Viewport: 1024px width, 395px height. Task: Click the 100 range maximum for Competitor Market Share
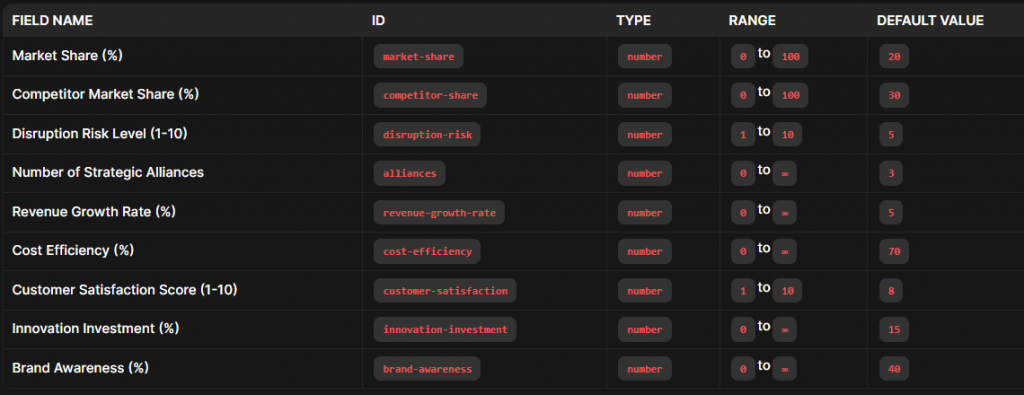(x=790, y=95)
